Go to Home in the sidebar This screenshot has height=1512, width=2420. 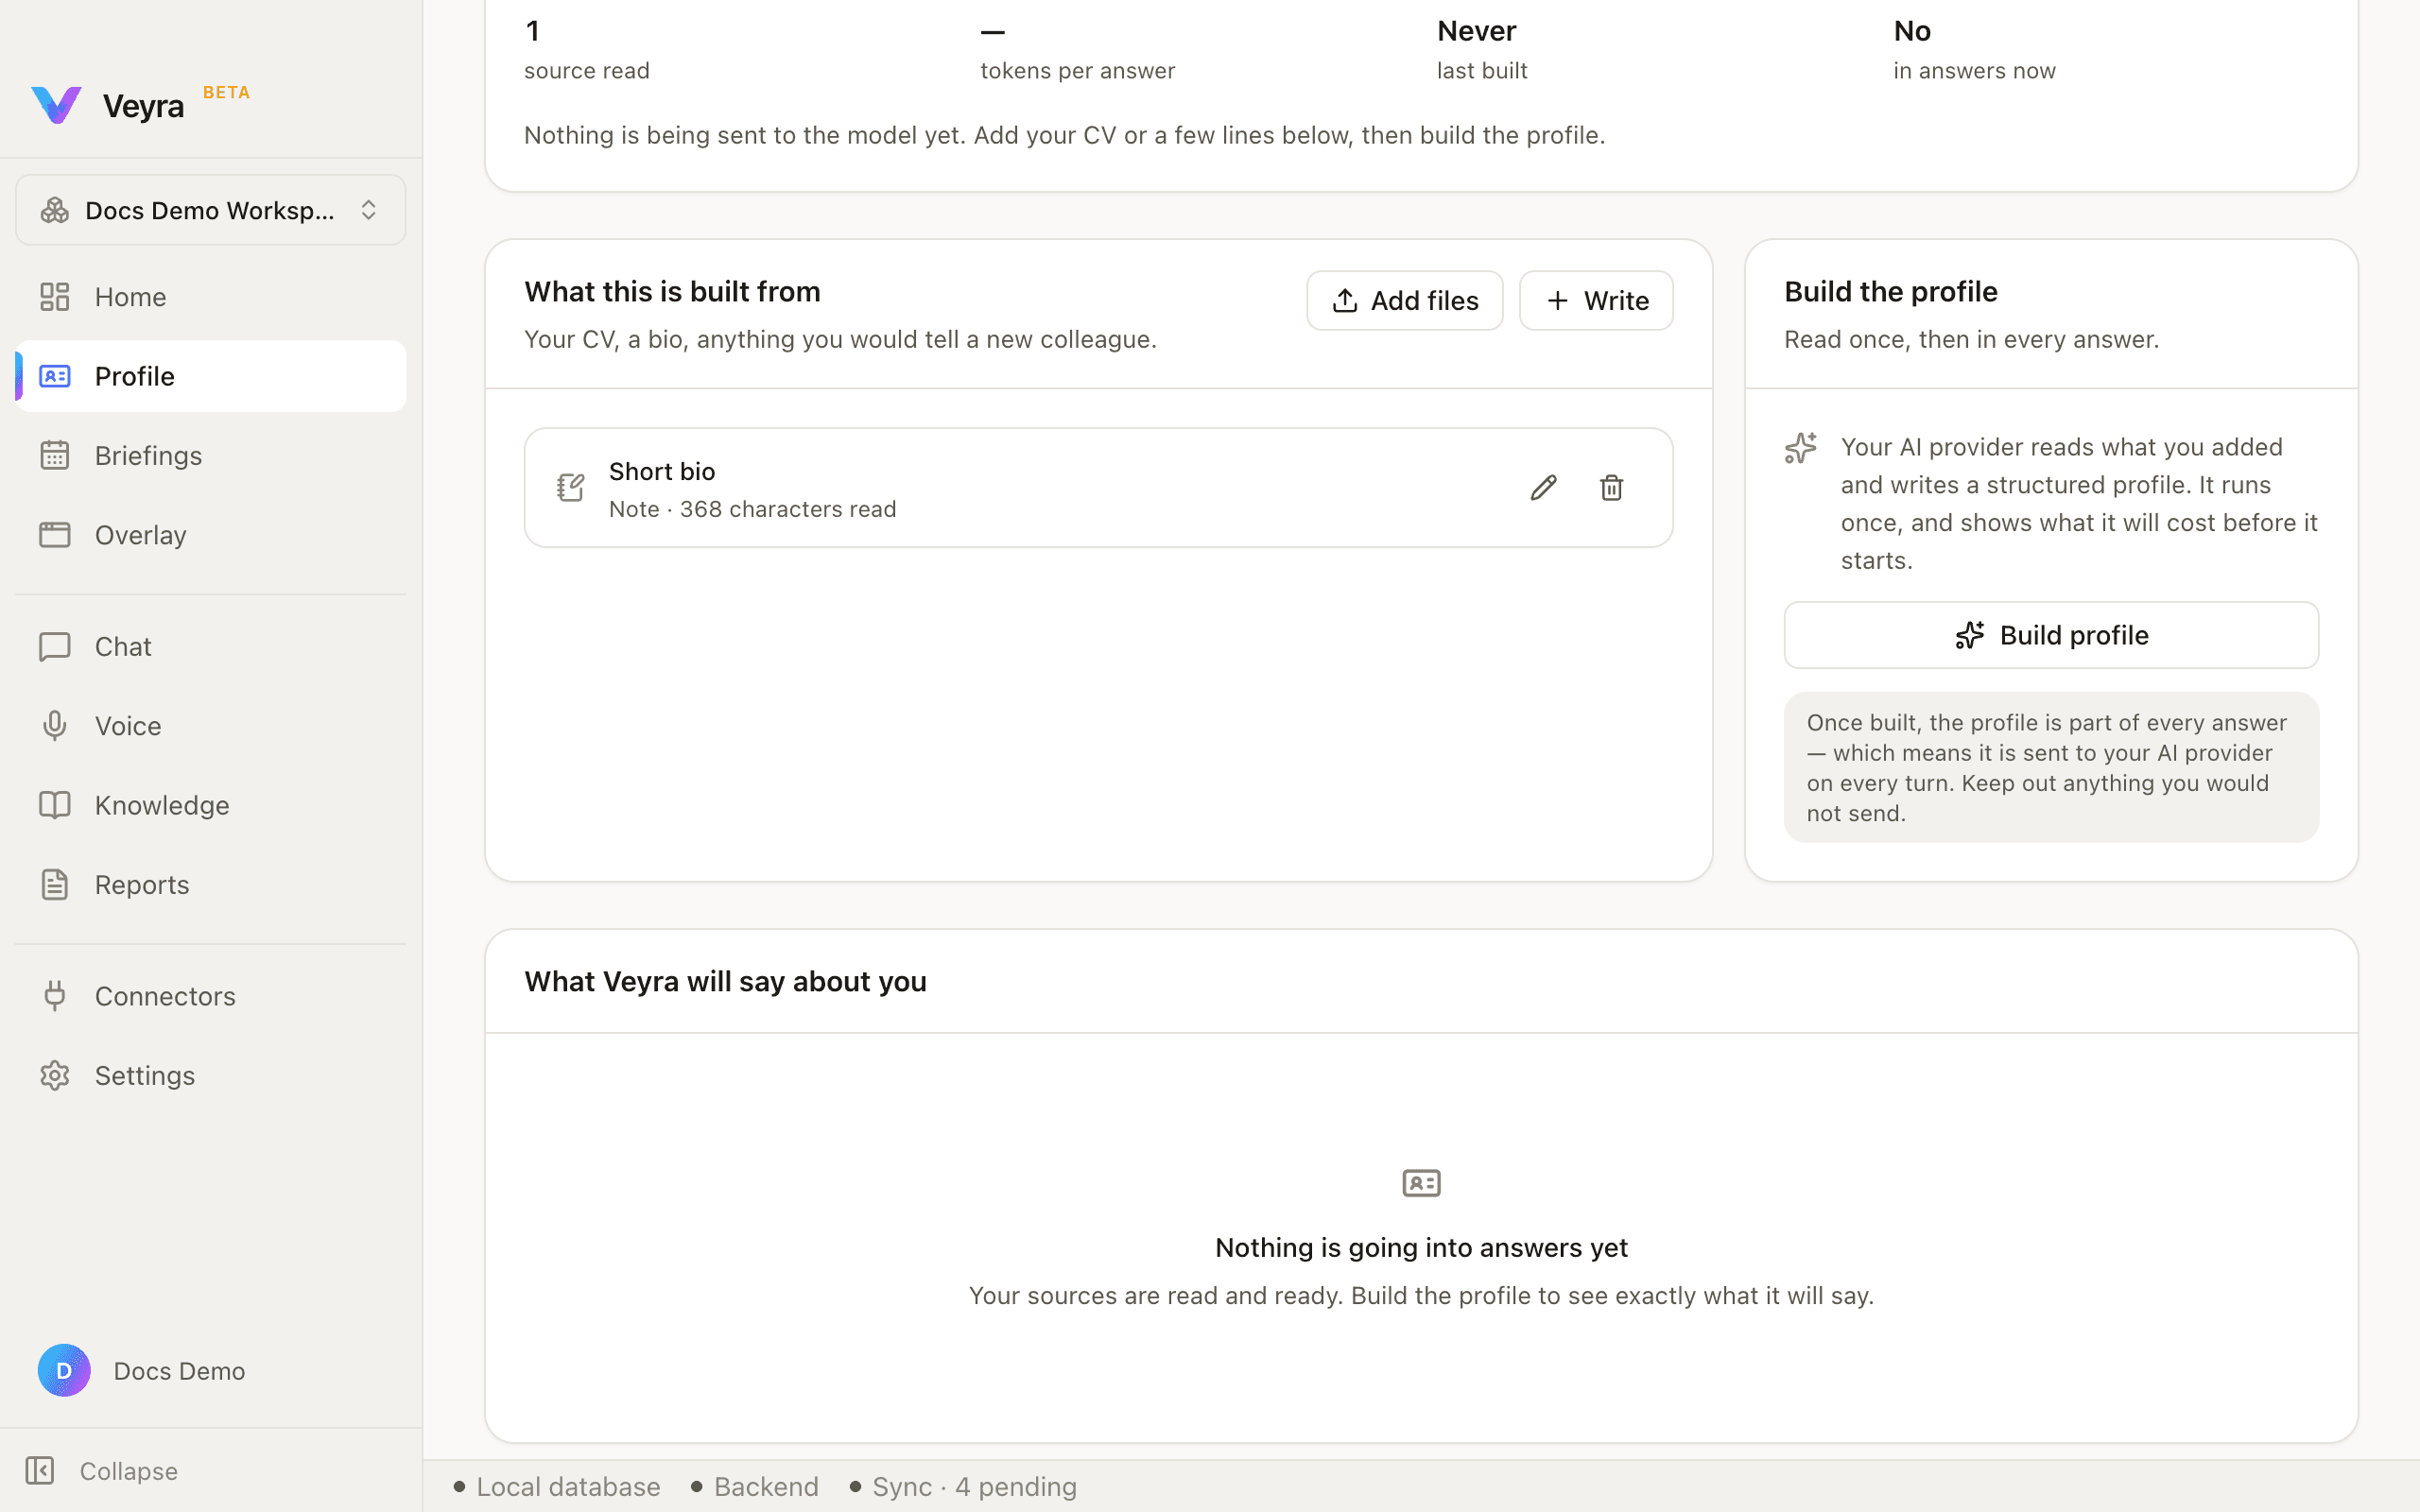(211, 297)
